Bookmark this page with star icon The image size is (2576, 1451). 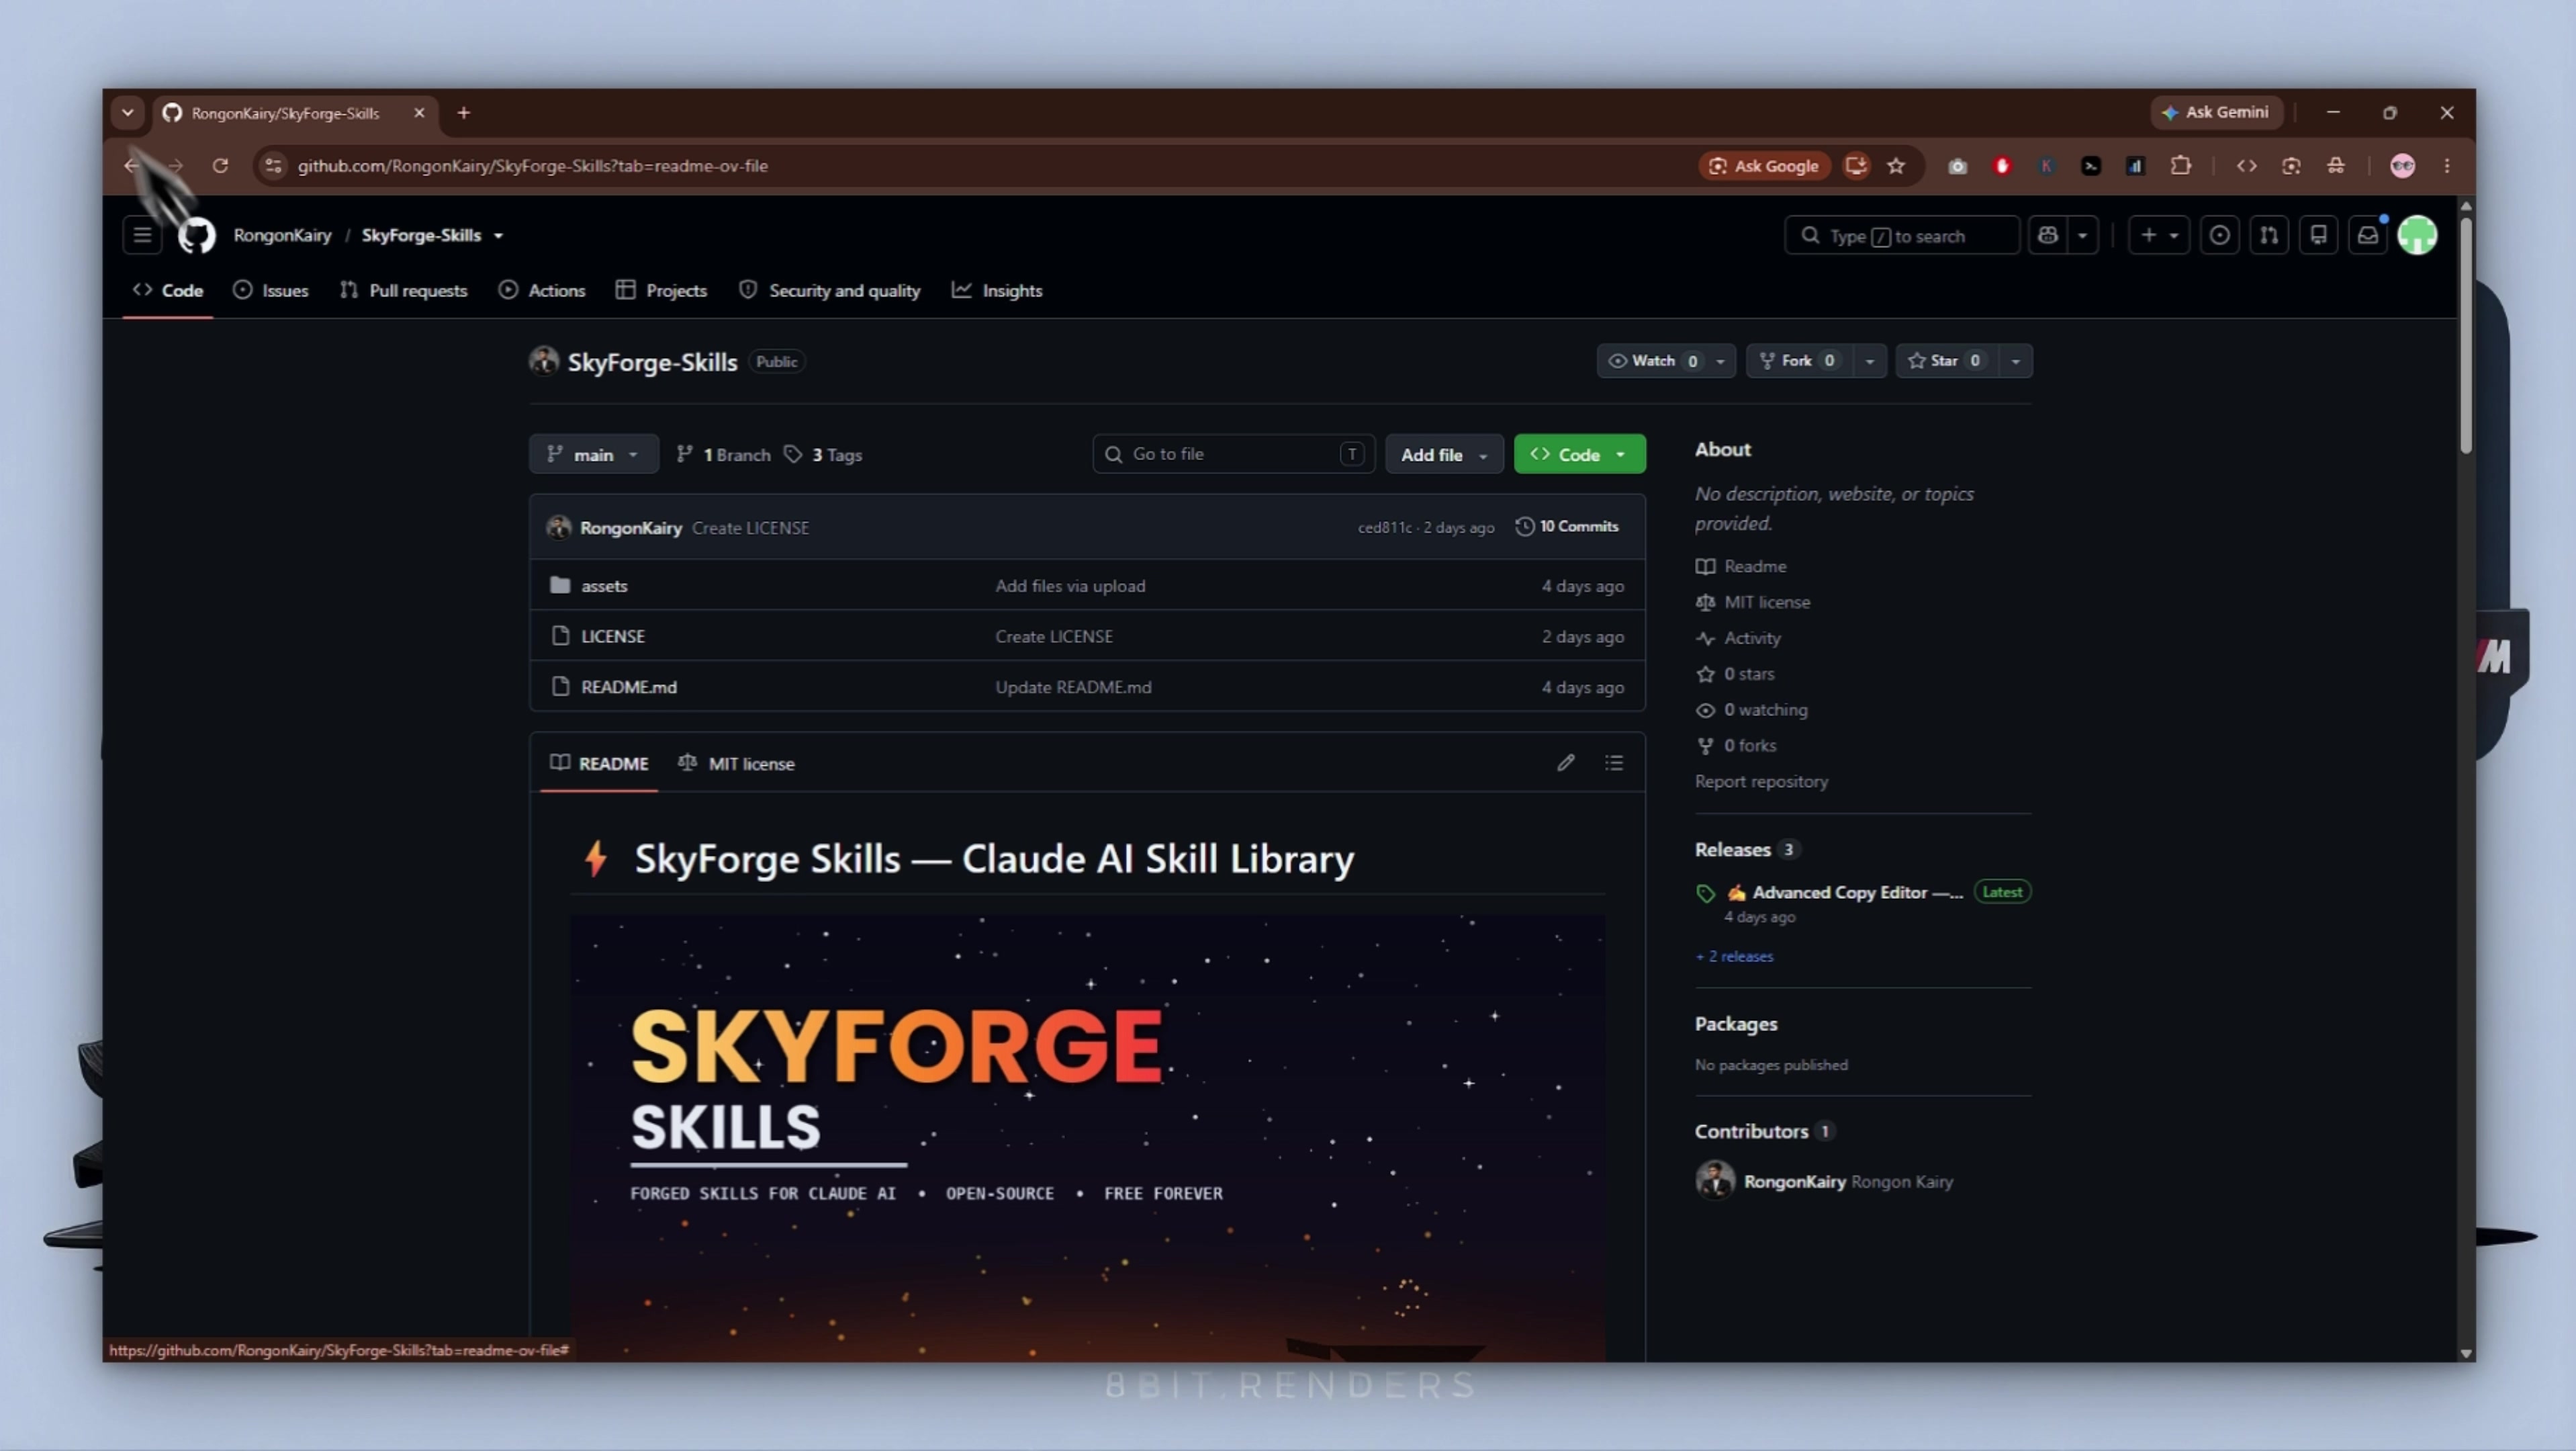coord(1896,166)
